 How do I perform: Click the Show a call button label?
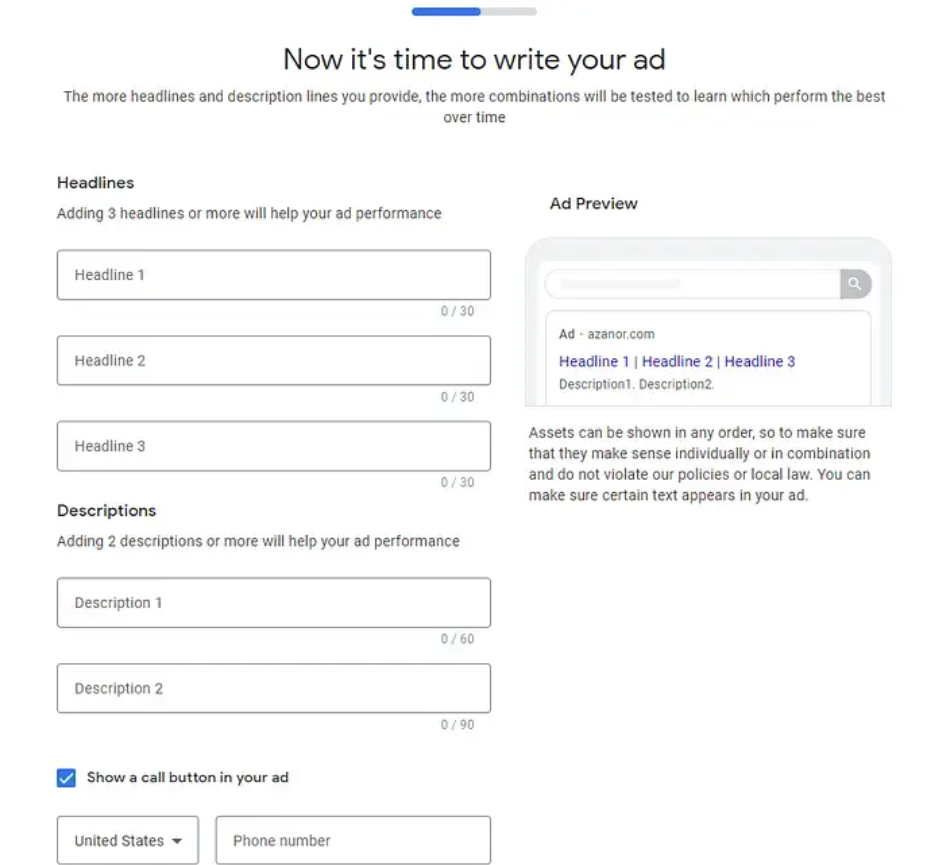pos(188,778)
